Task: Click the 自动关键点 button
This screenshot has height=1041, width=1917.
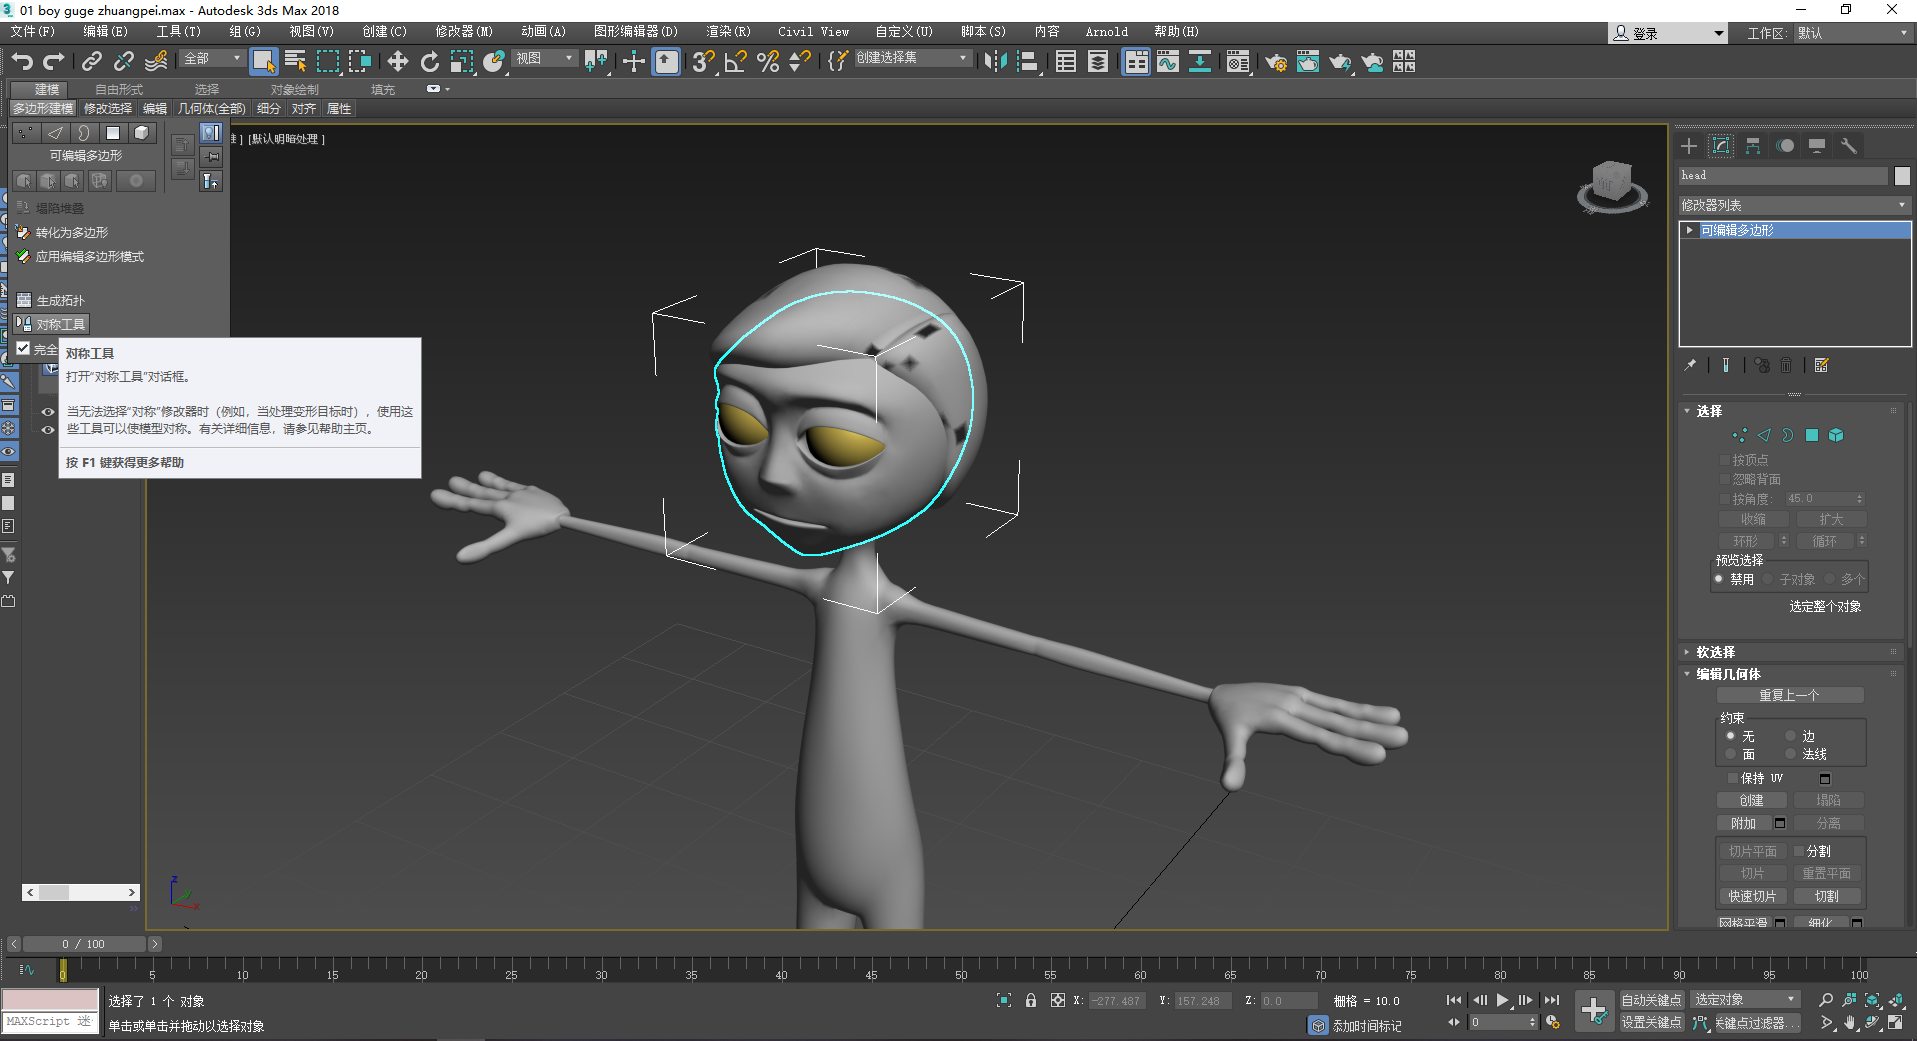Action: tap(1651, 1000)
